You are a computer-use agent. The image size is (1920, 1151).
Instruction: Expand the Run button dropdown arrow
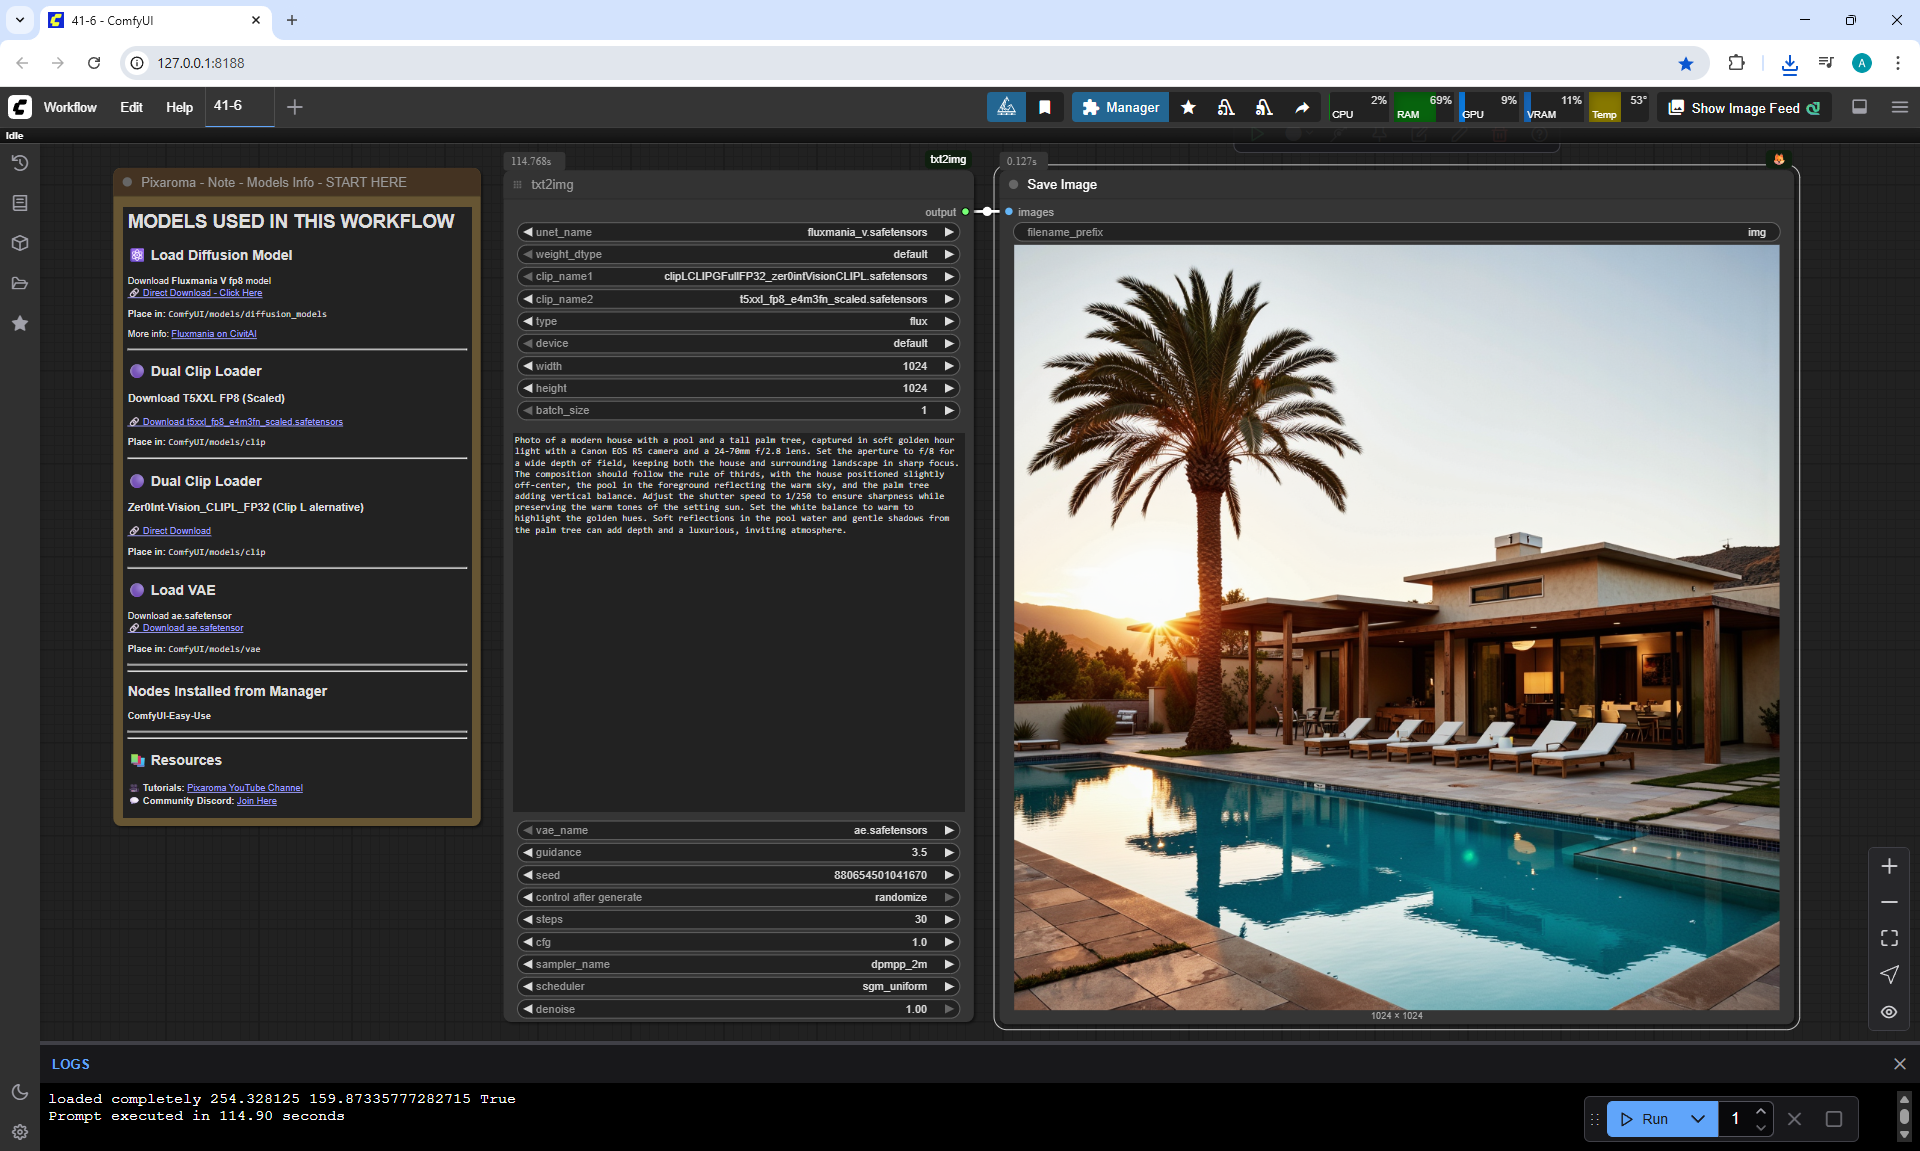pos(1698,1119)
